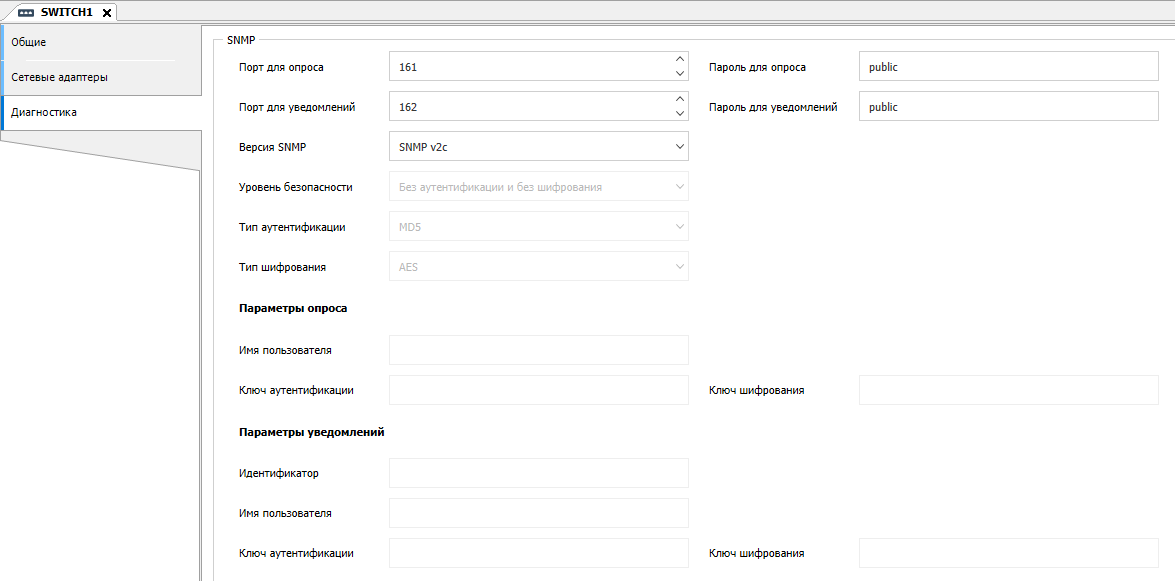
Task: Click the SWITCH1 device icon in tab
Action: (27, 12)
